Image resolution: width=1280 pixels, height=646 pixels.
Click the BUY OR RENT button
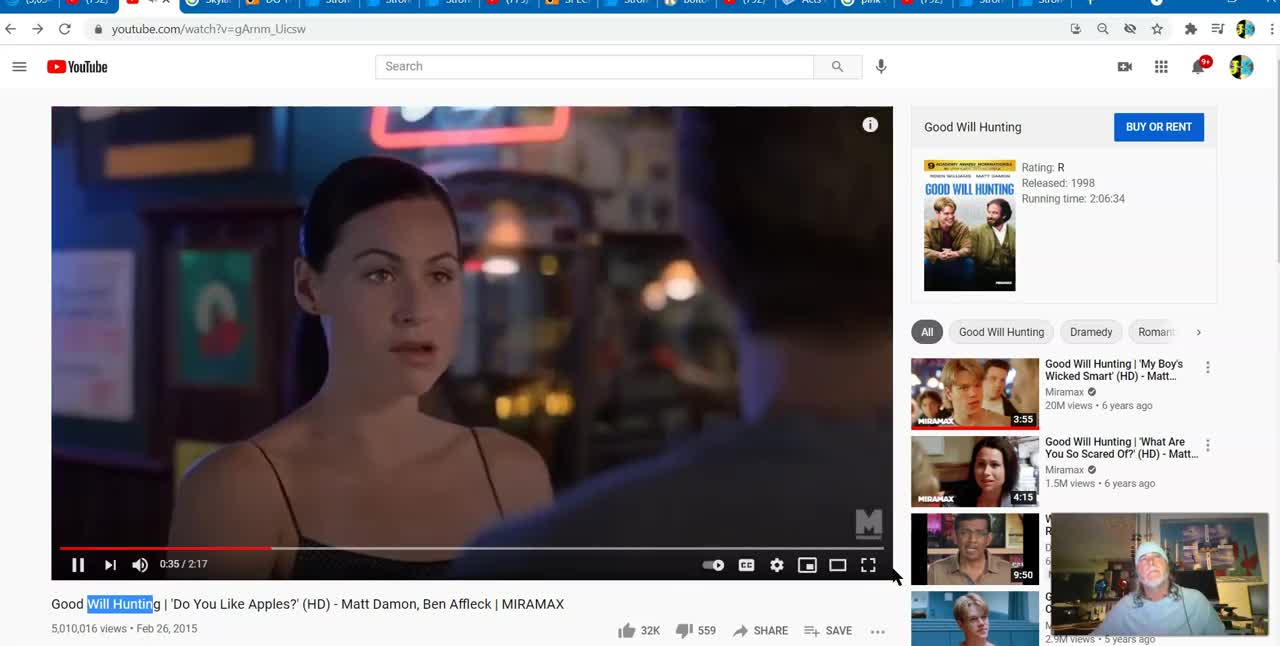[1159, 127]
